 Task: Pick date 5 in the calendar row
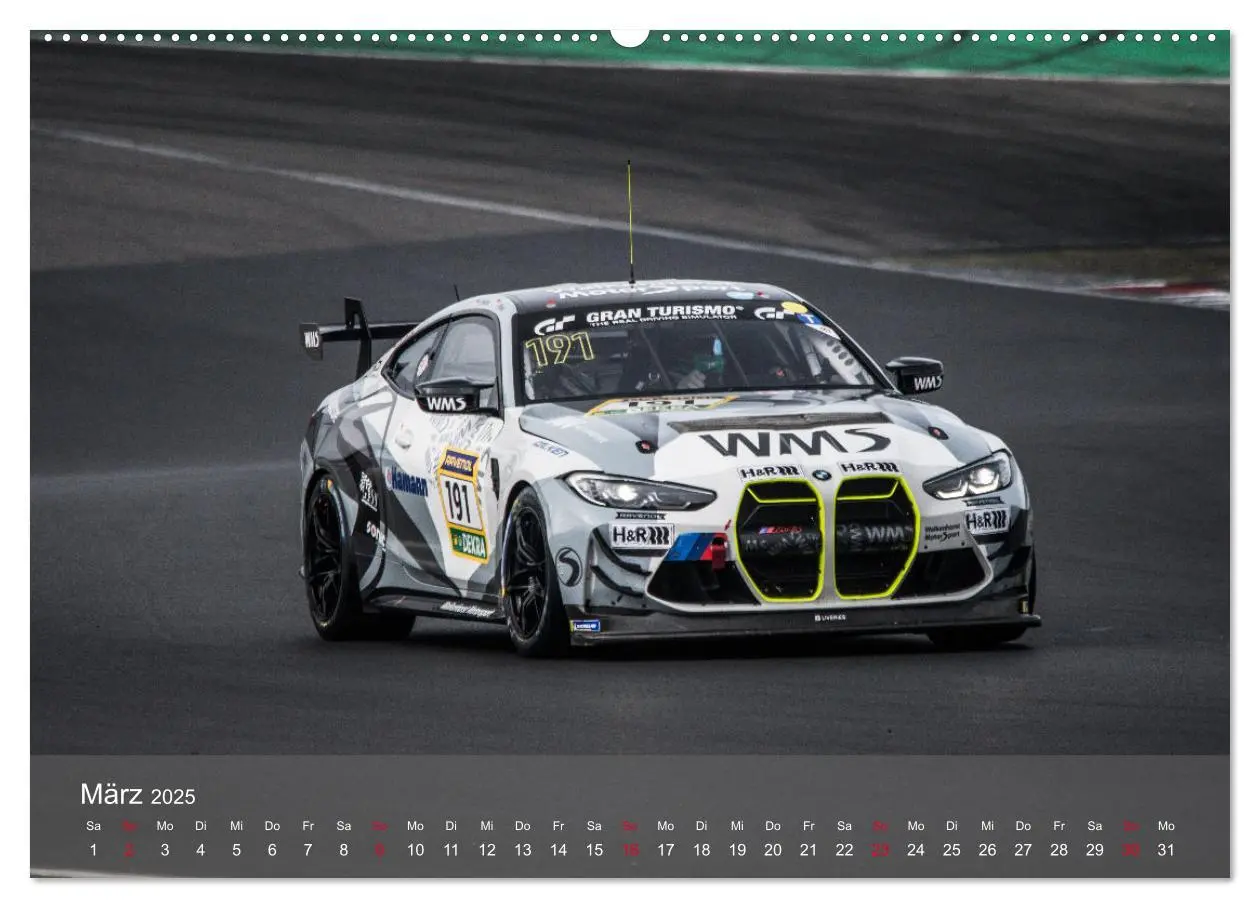tap(236, 850)
